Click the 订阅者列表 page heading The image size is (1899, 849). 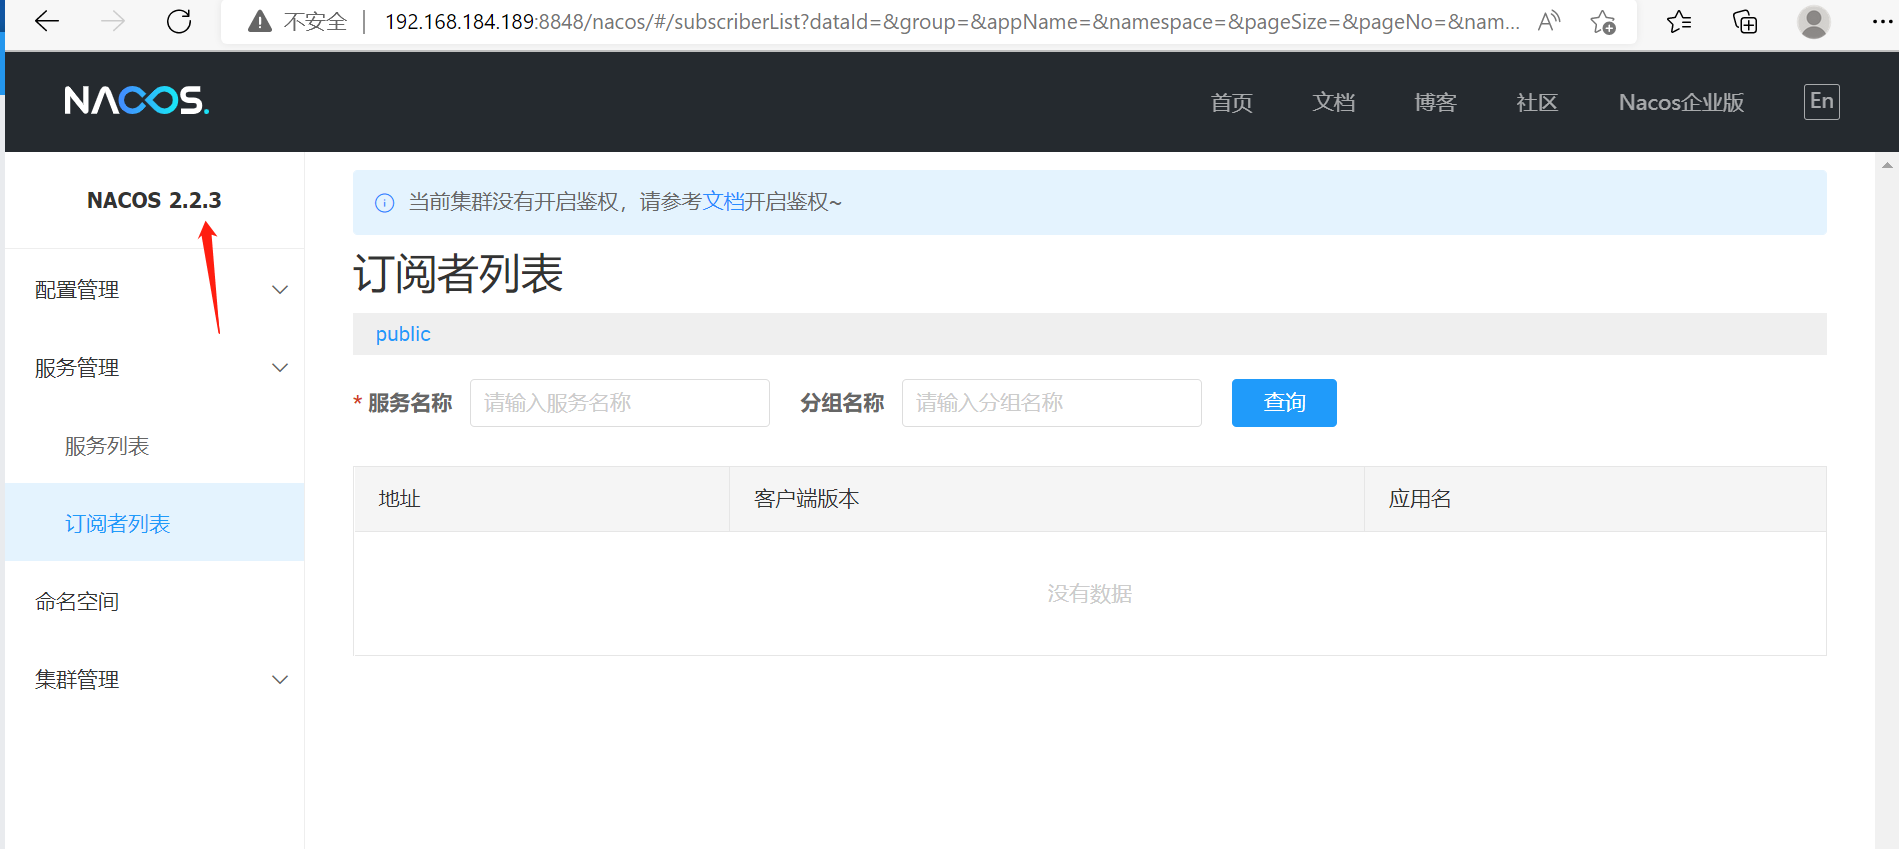(x=458, y=274)
